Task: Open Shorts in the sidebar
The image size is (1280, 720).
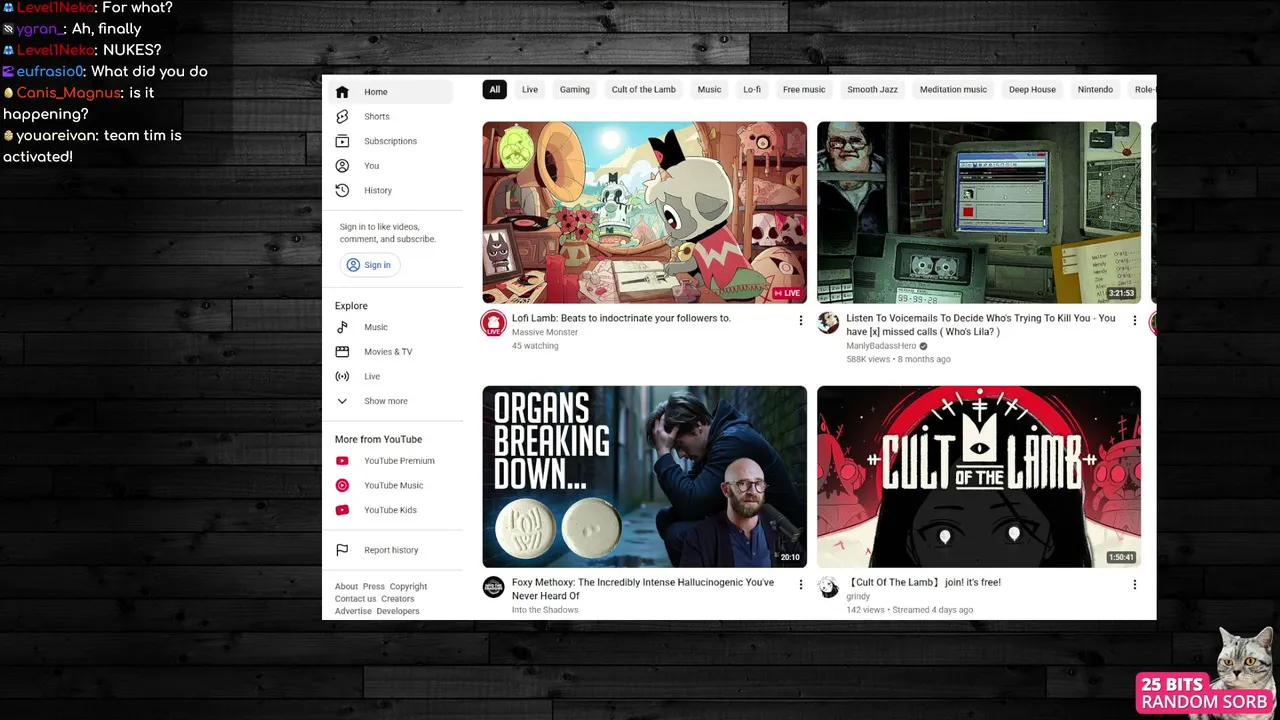Action: [391, 117]
